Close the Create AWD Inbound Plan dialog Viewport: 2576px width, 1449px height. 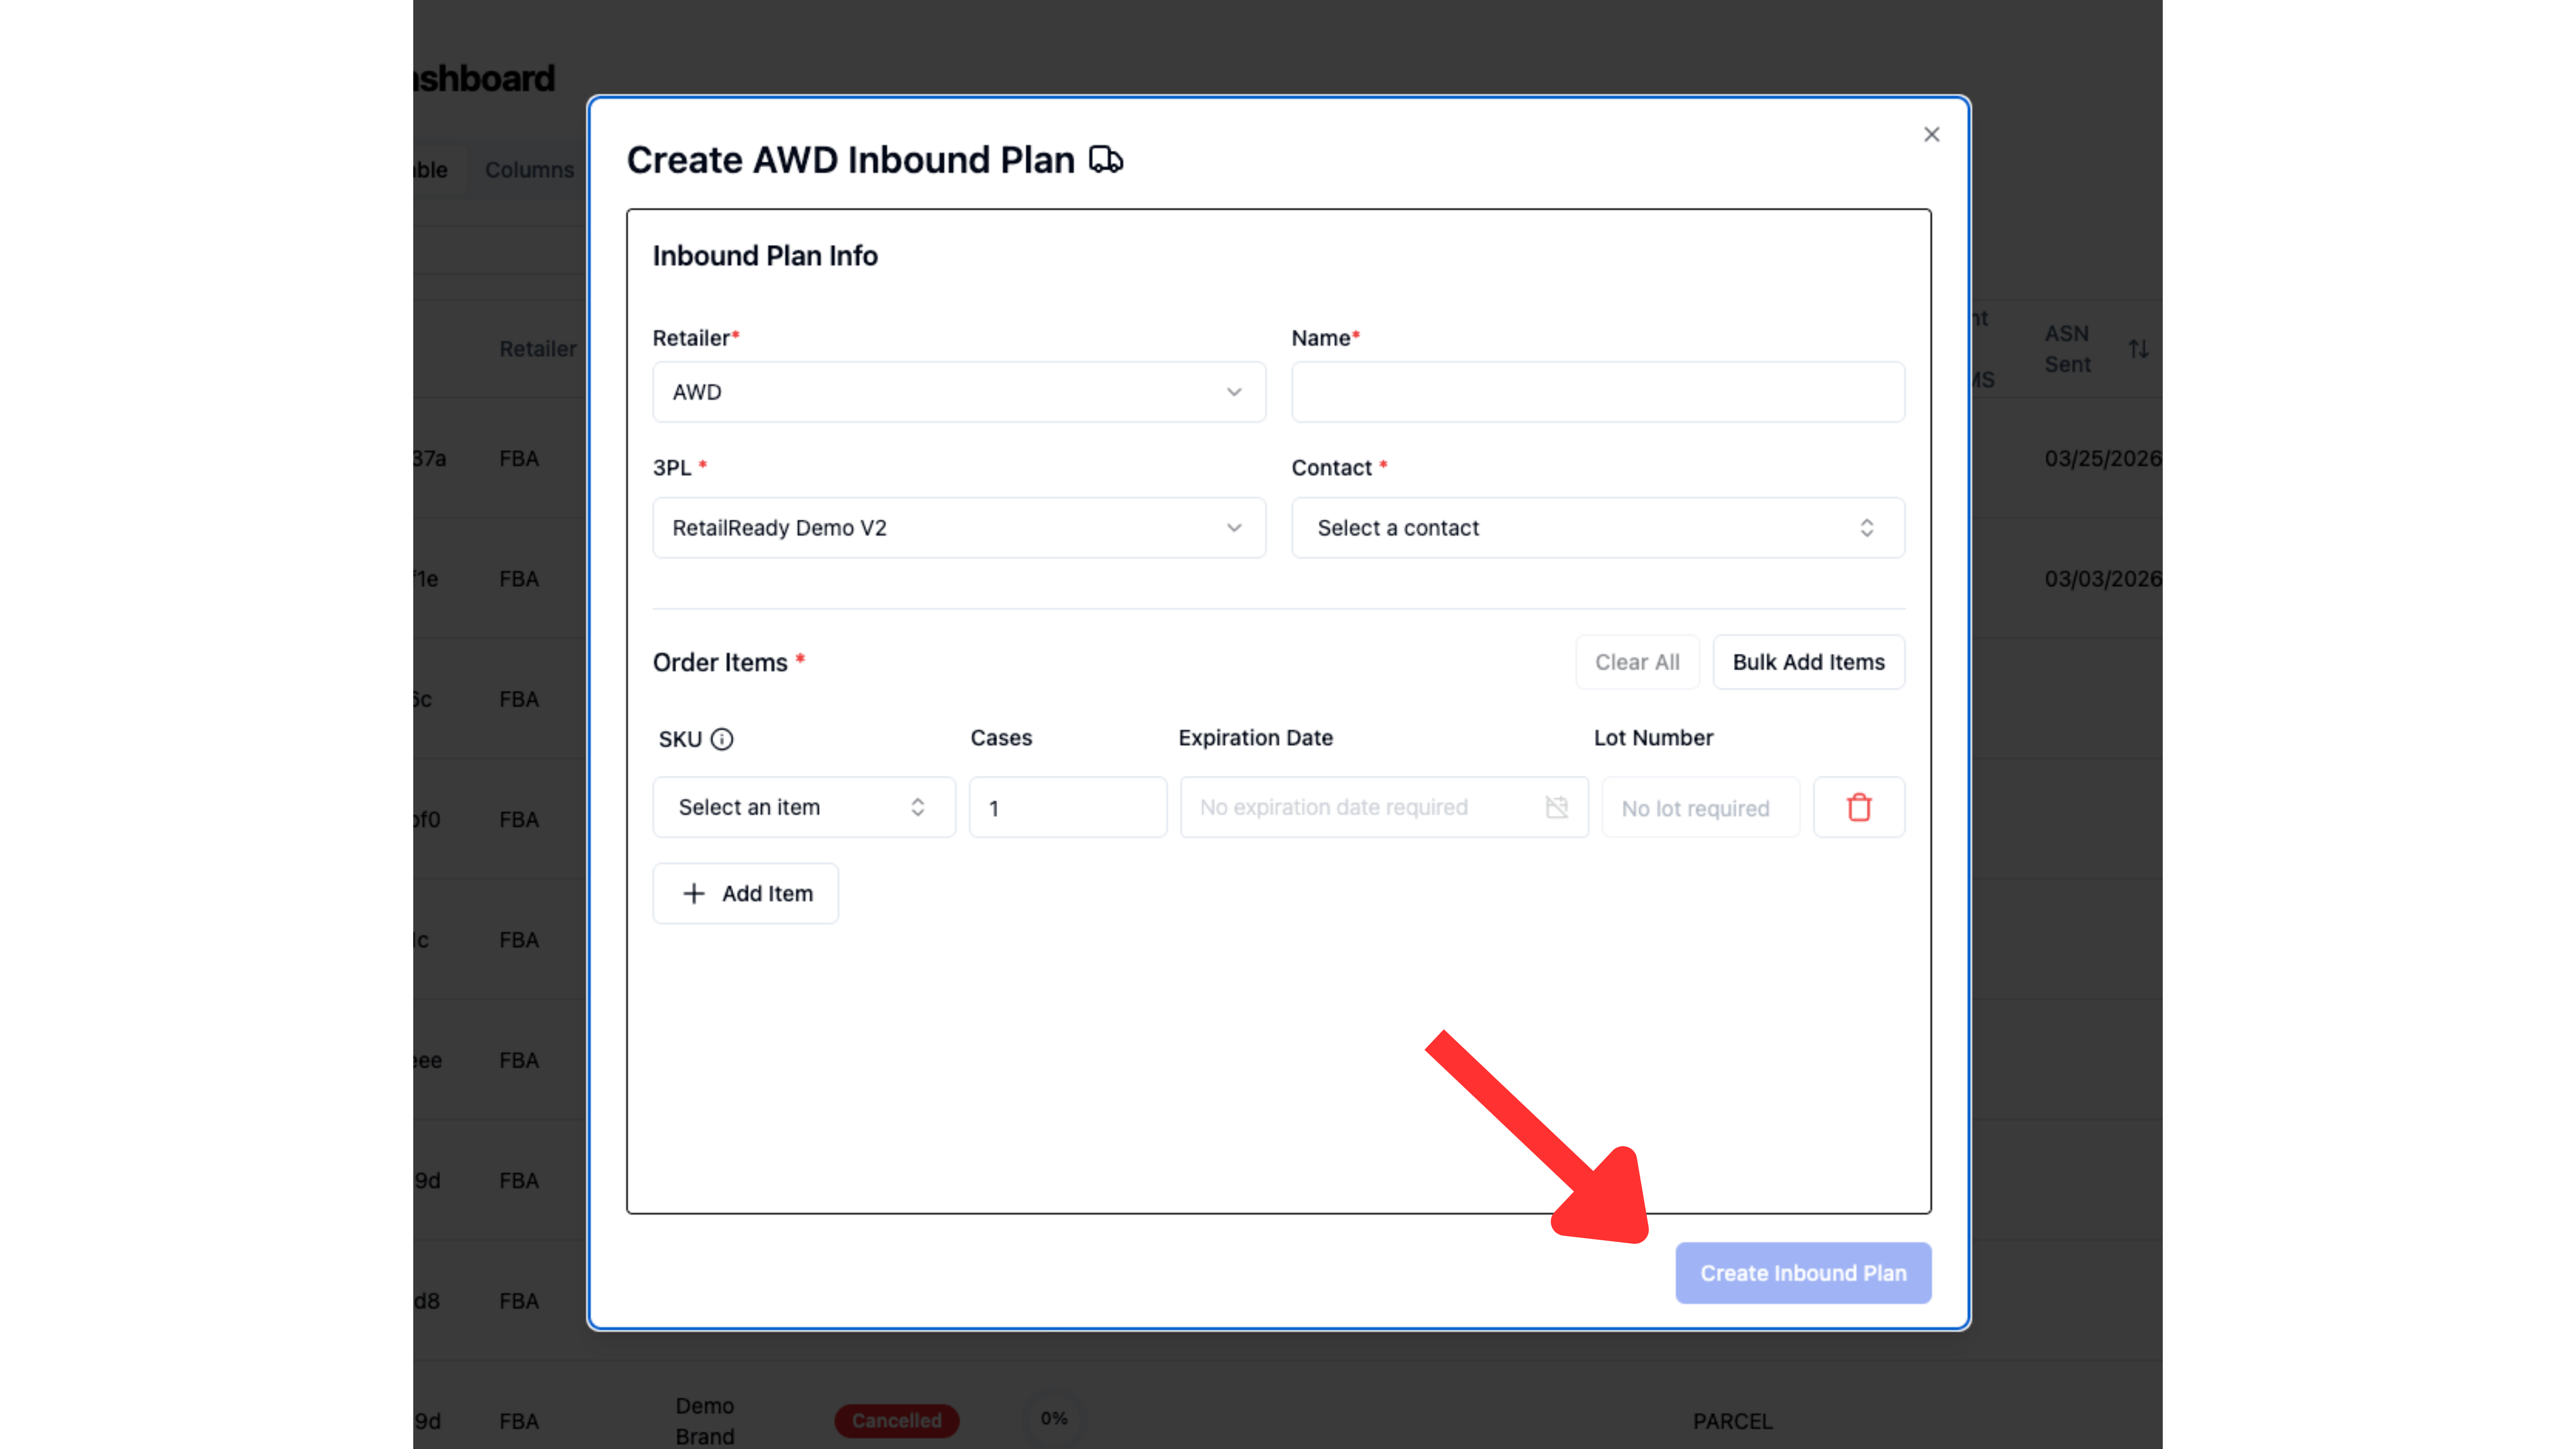(1931, 134)
